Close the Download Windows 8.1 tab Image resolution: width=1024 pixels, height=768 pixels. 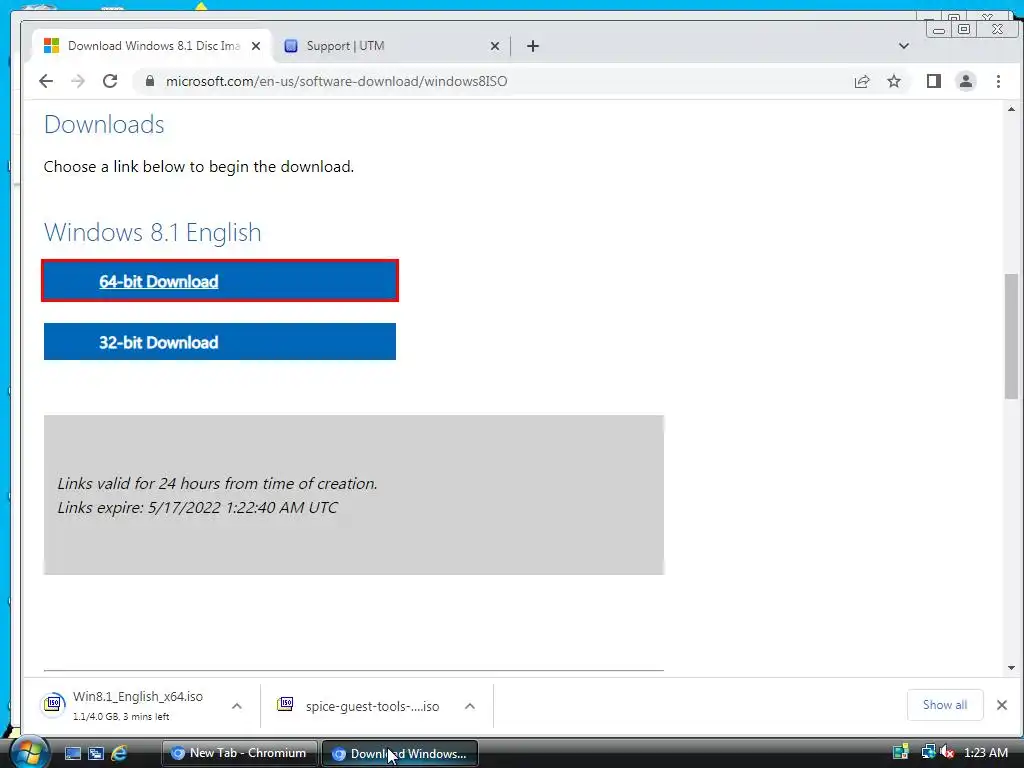click(x=256, y=46)
